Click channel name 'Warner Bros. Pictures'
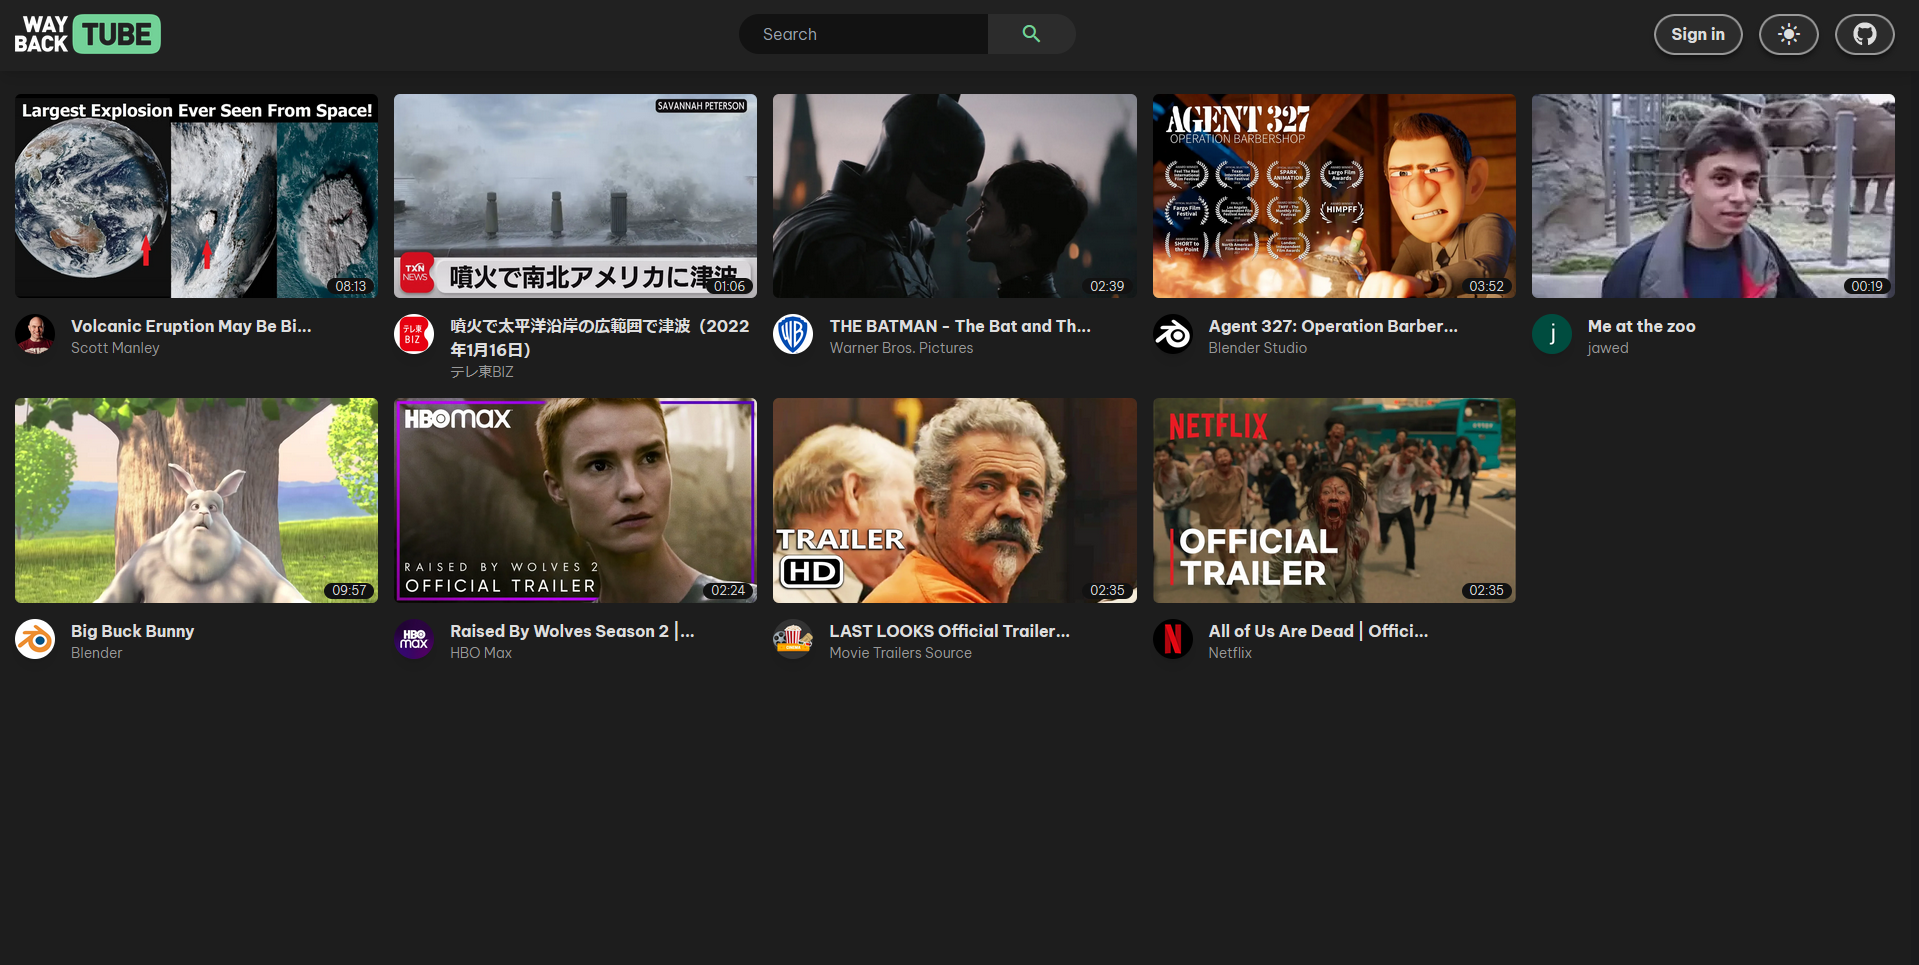1919x965 pixels. tap(901, 348)
